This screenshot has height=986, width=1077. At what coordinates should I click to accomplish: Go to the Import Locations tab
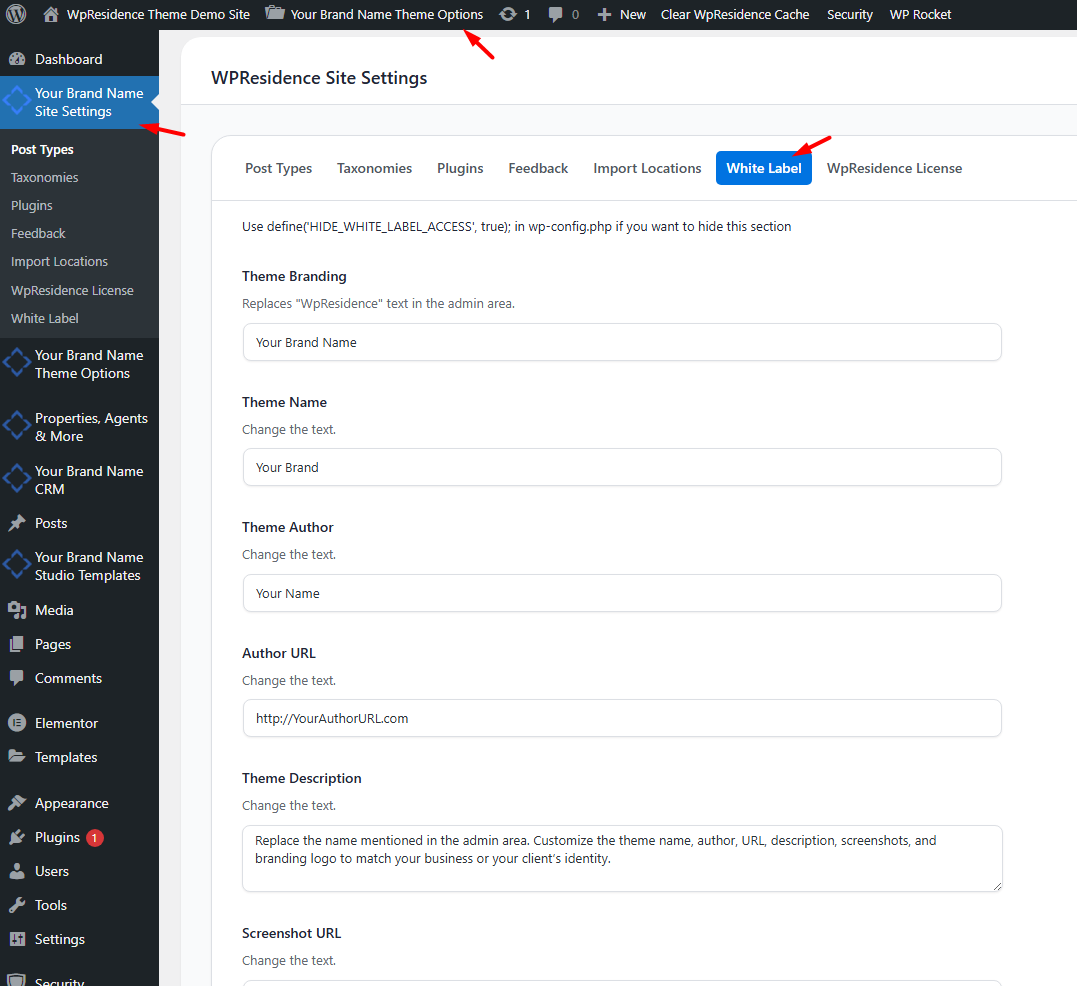[647, 168]
